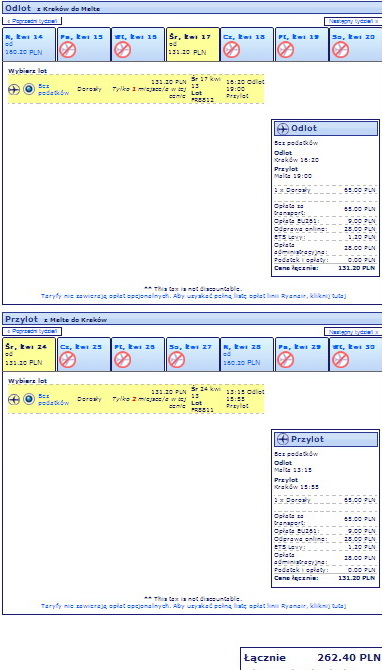Click the Kraków 16:20 departure text in the Odlot summary
Screen dimensions: 382x670
click(x=296, y=160)
